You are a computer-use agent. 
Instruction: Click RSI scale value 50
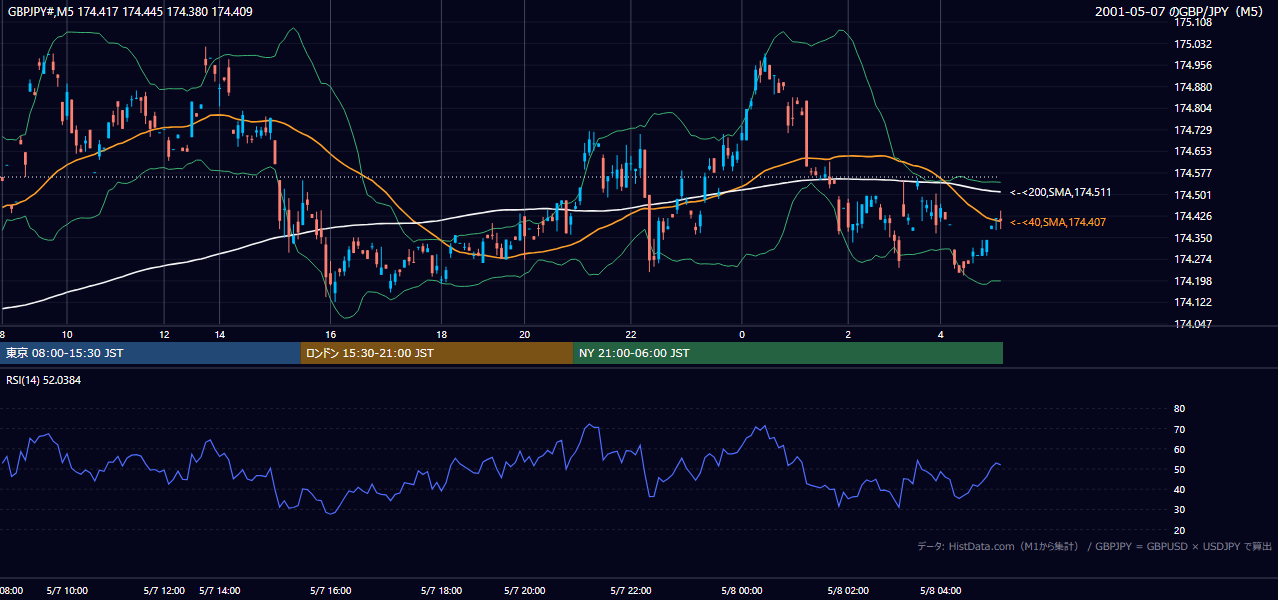point(1179,469)
